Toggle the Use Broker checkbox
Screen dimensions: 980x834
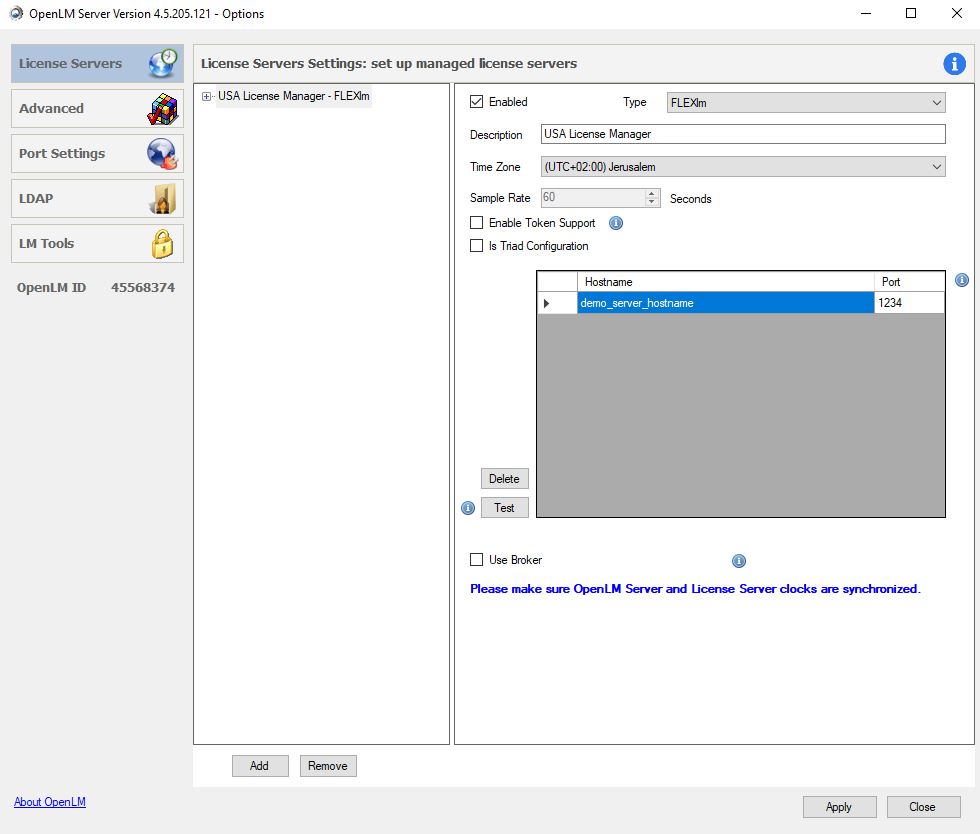pos(477,560)
